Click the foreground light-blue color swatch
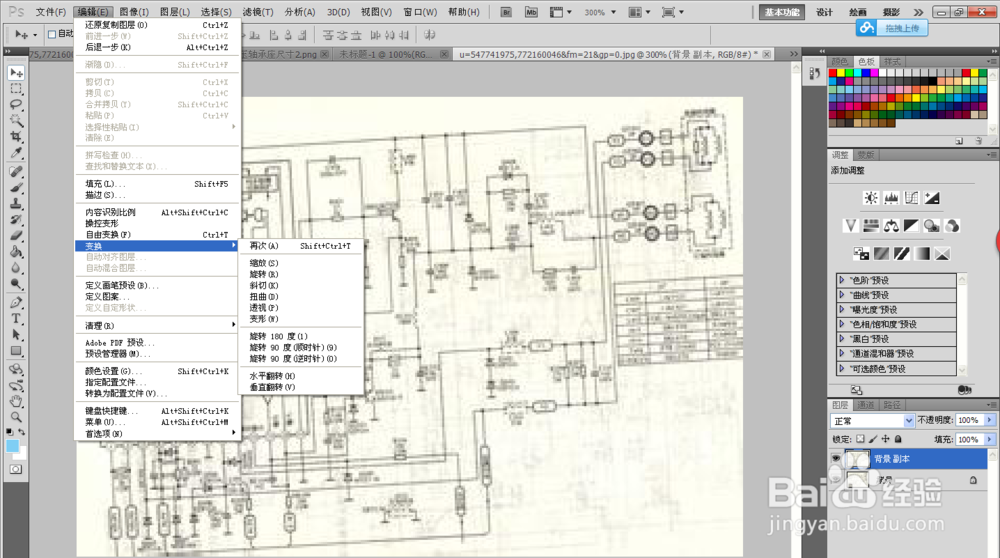 tap(13, 446)
